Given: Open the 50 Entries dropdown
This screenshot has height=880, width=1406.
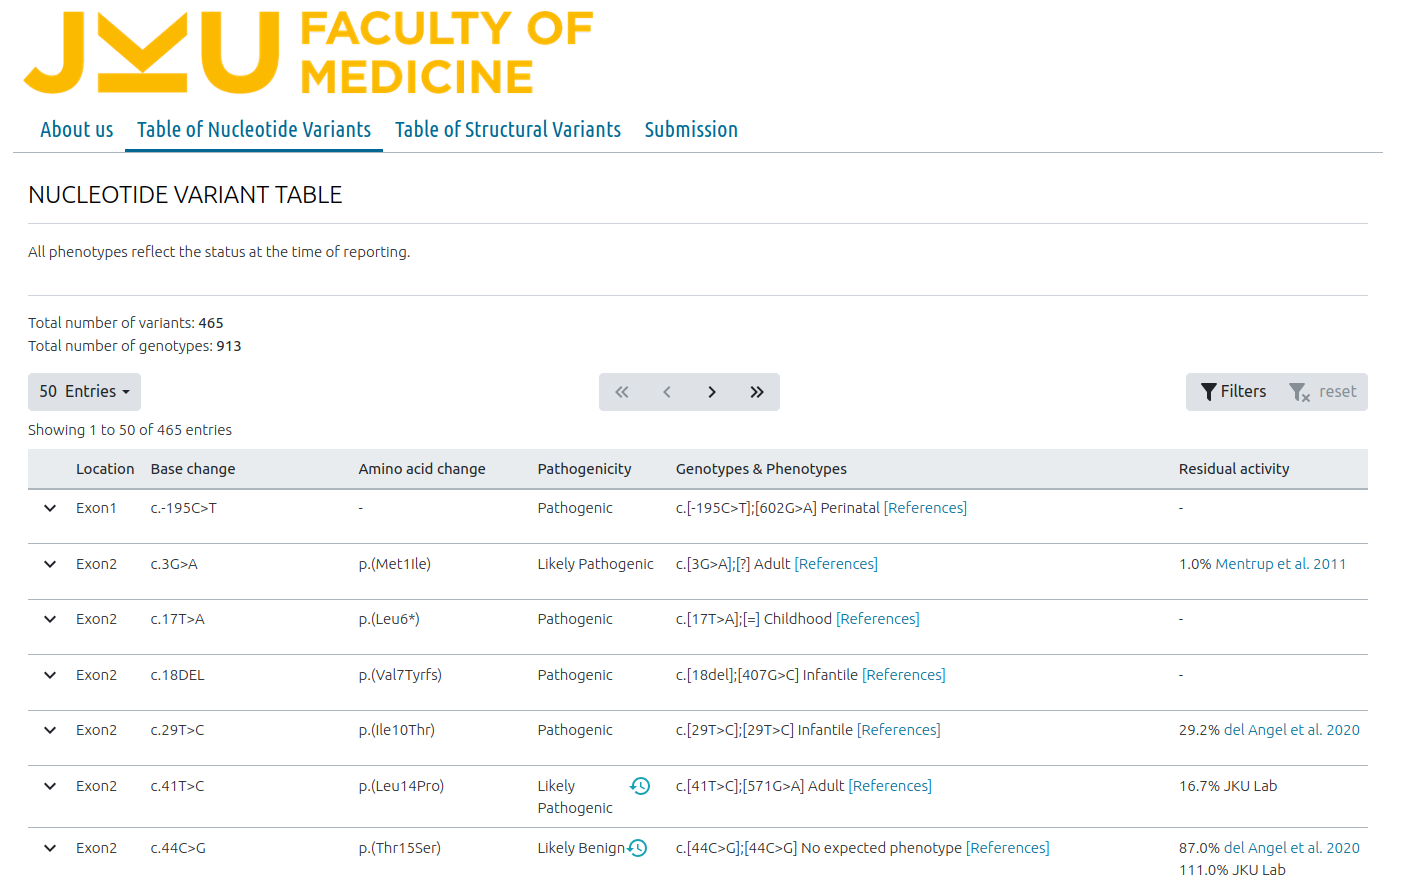Looking at the screenshot, I should 84,392.
